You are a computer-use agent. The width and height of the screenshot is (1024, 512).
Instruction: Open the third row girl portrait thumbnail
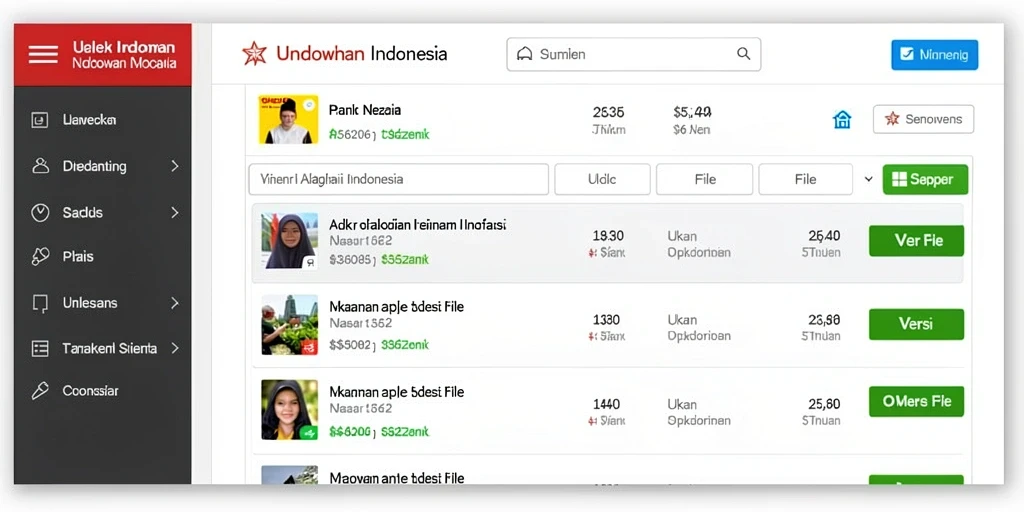(289, 409)
